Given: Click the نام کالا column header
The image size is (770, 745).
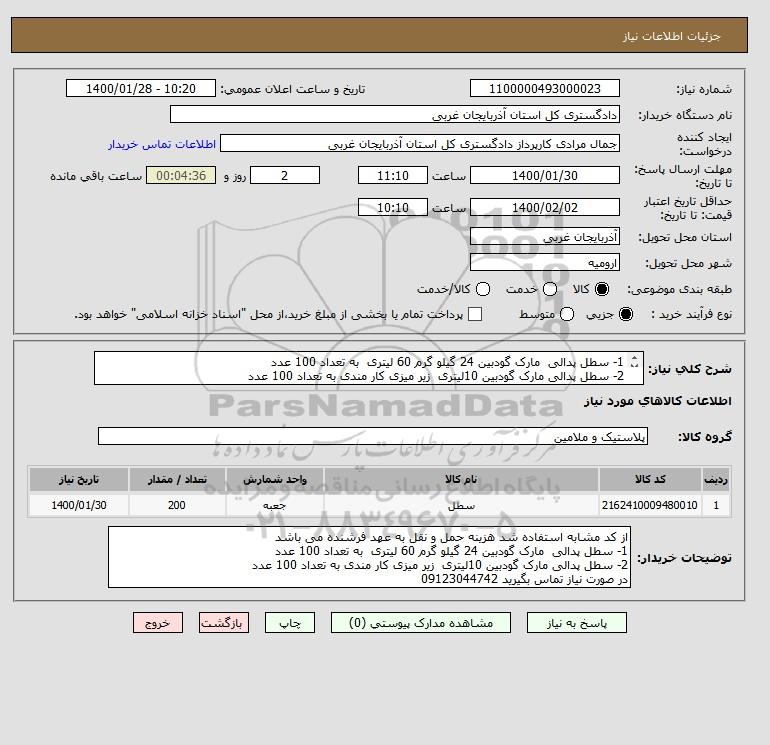Looking at the screenshot, I should (x=461, y=479).
